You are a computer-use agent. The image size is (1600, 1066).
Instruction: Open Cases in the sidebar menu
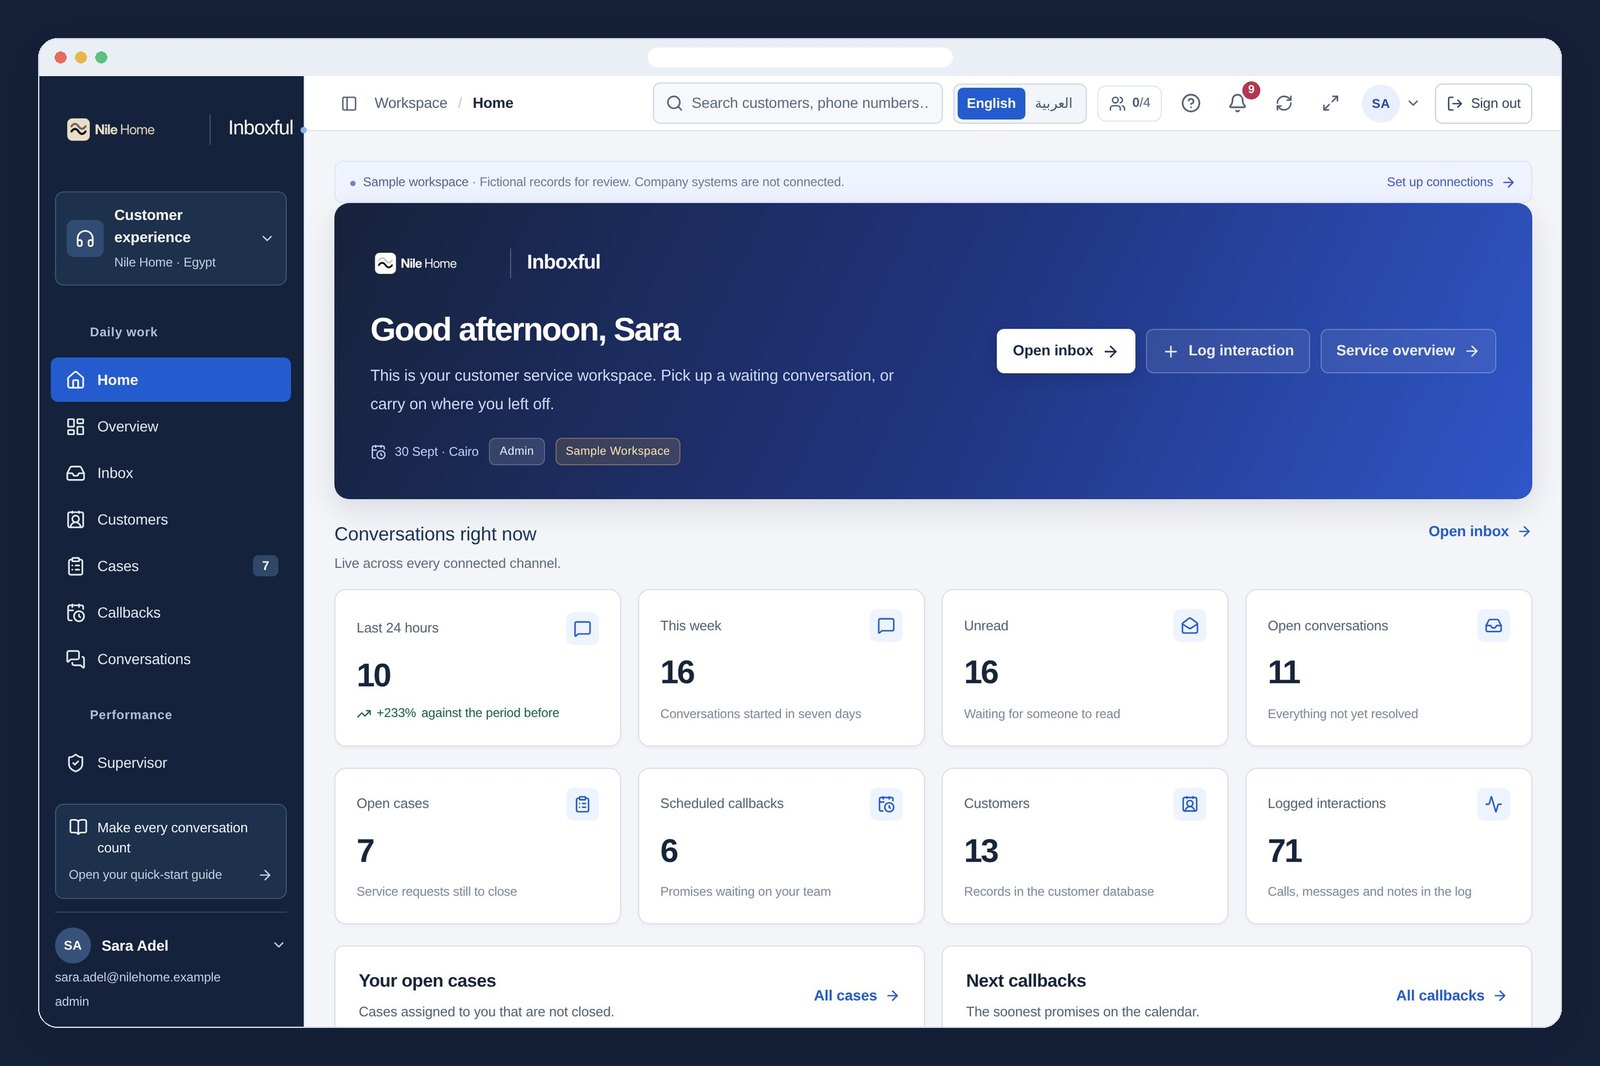171,566
